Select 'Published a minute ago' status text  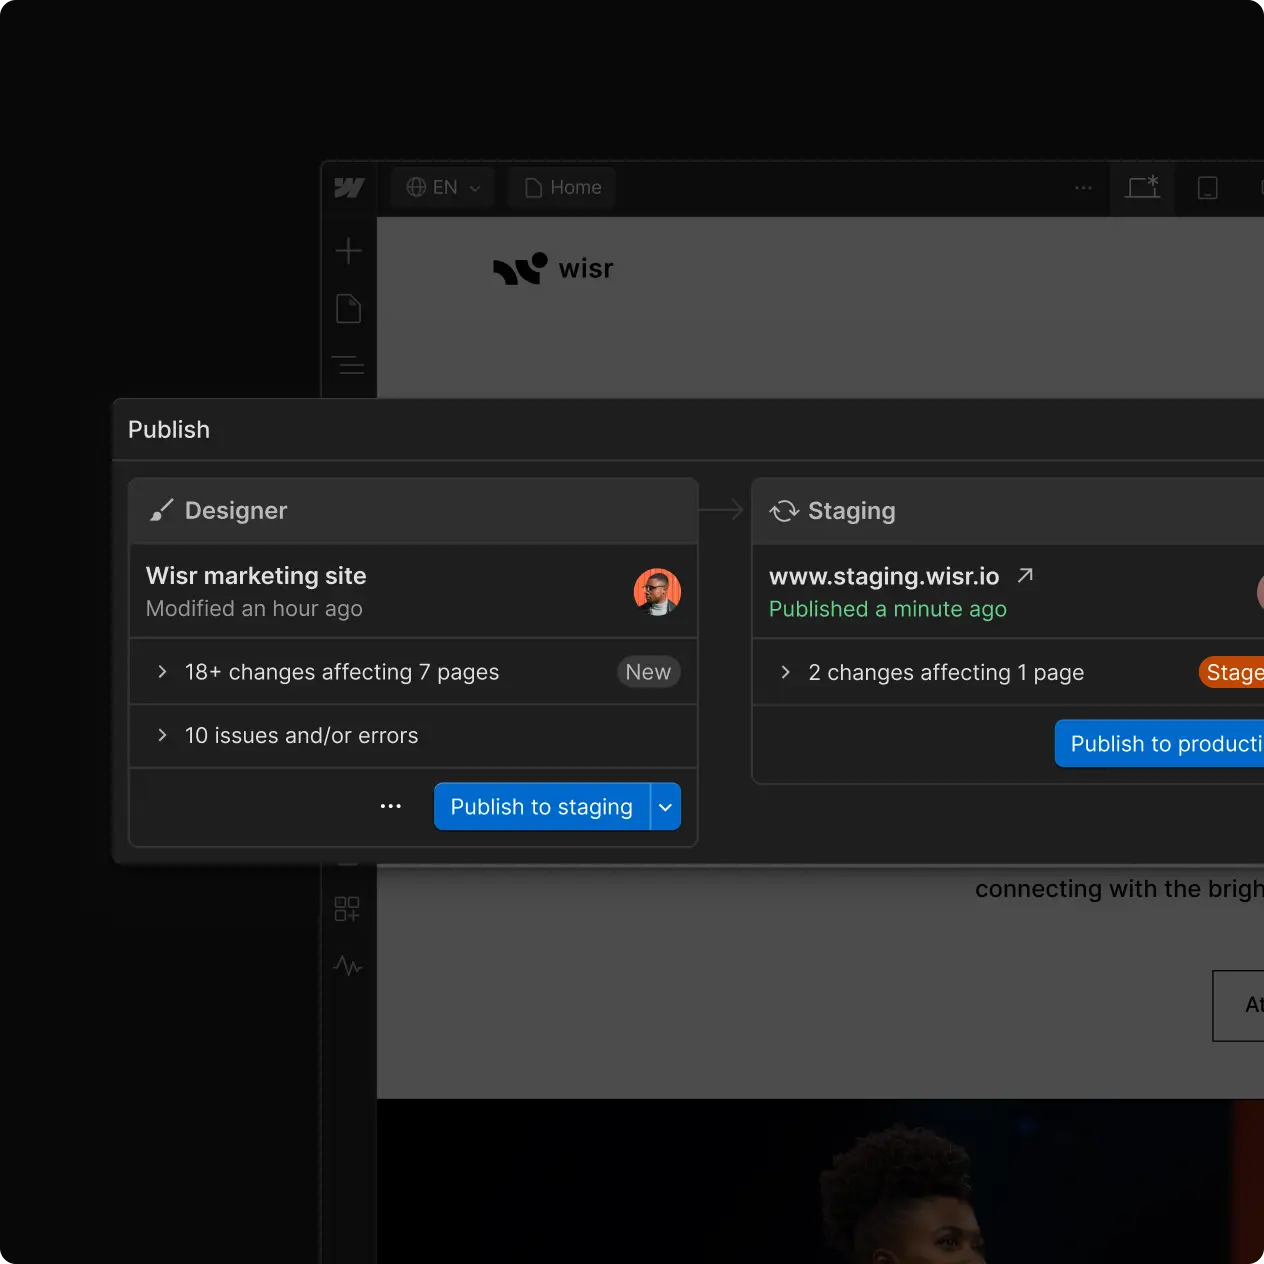888,609
